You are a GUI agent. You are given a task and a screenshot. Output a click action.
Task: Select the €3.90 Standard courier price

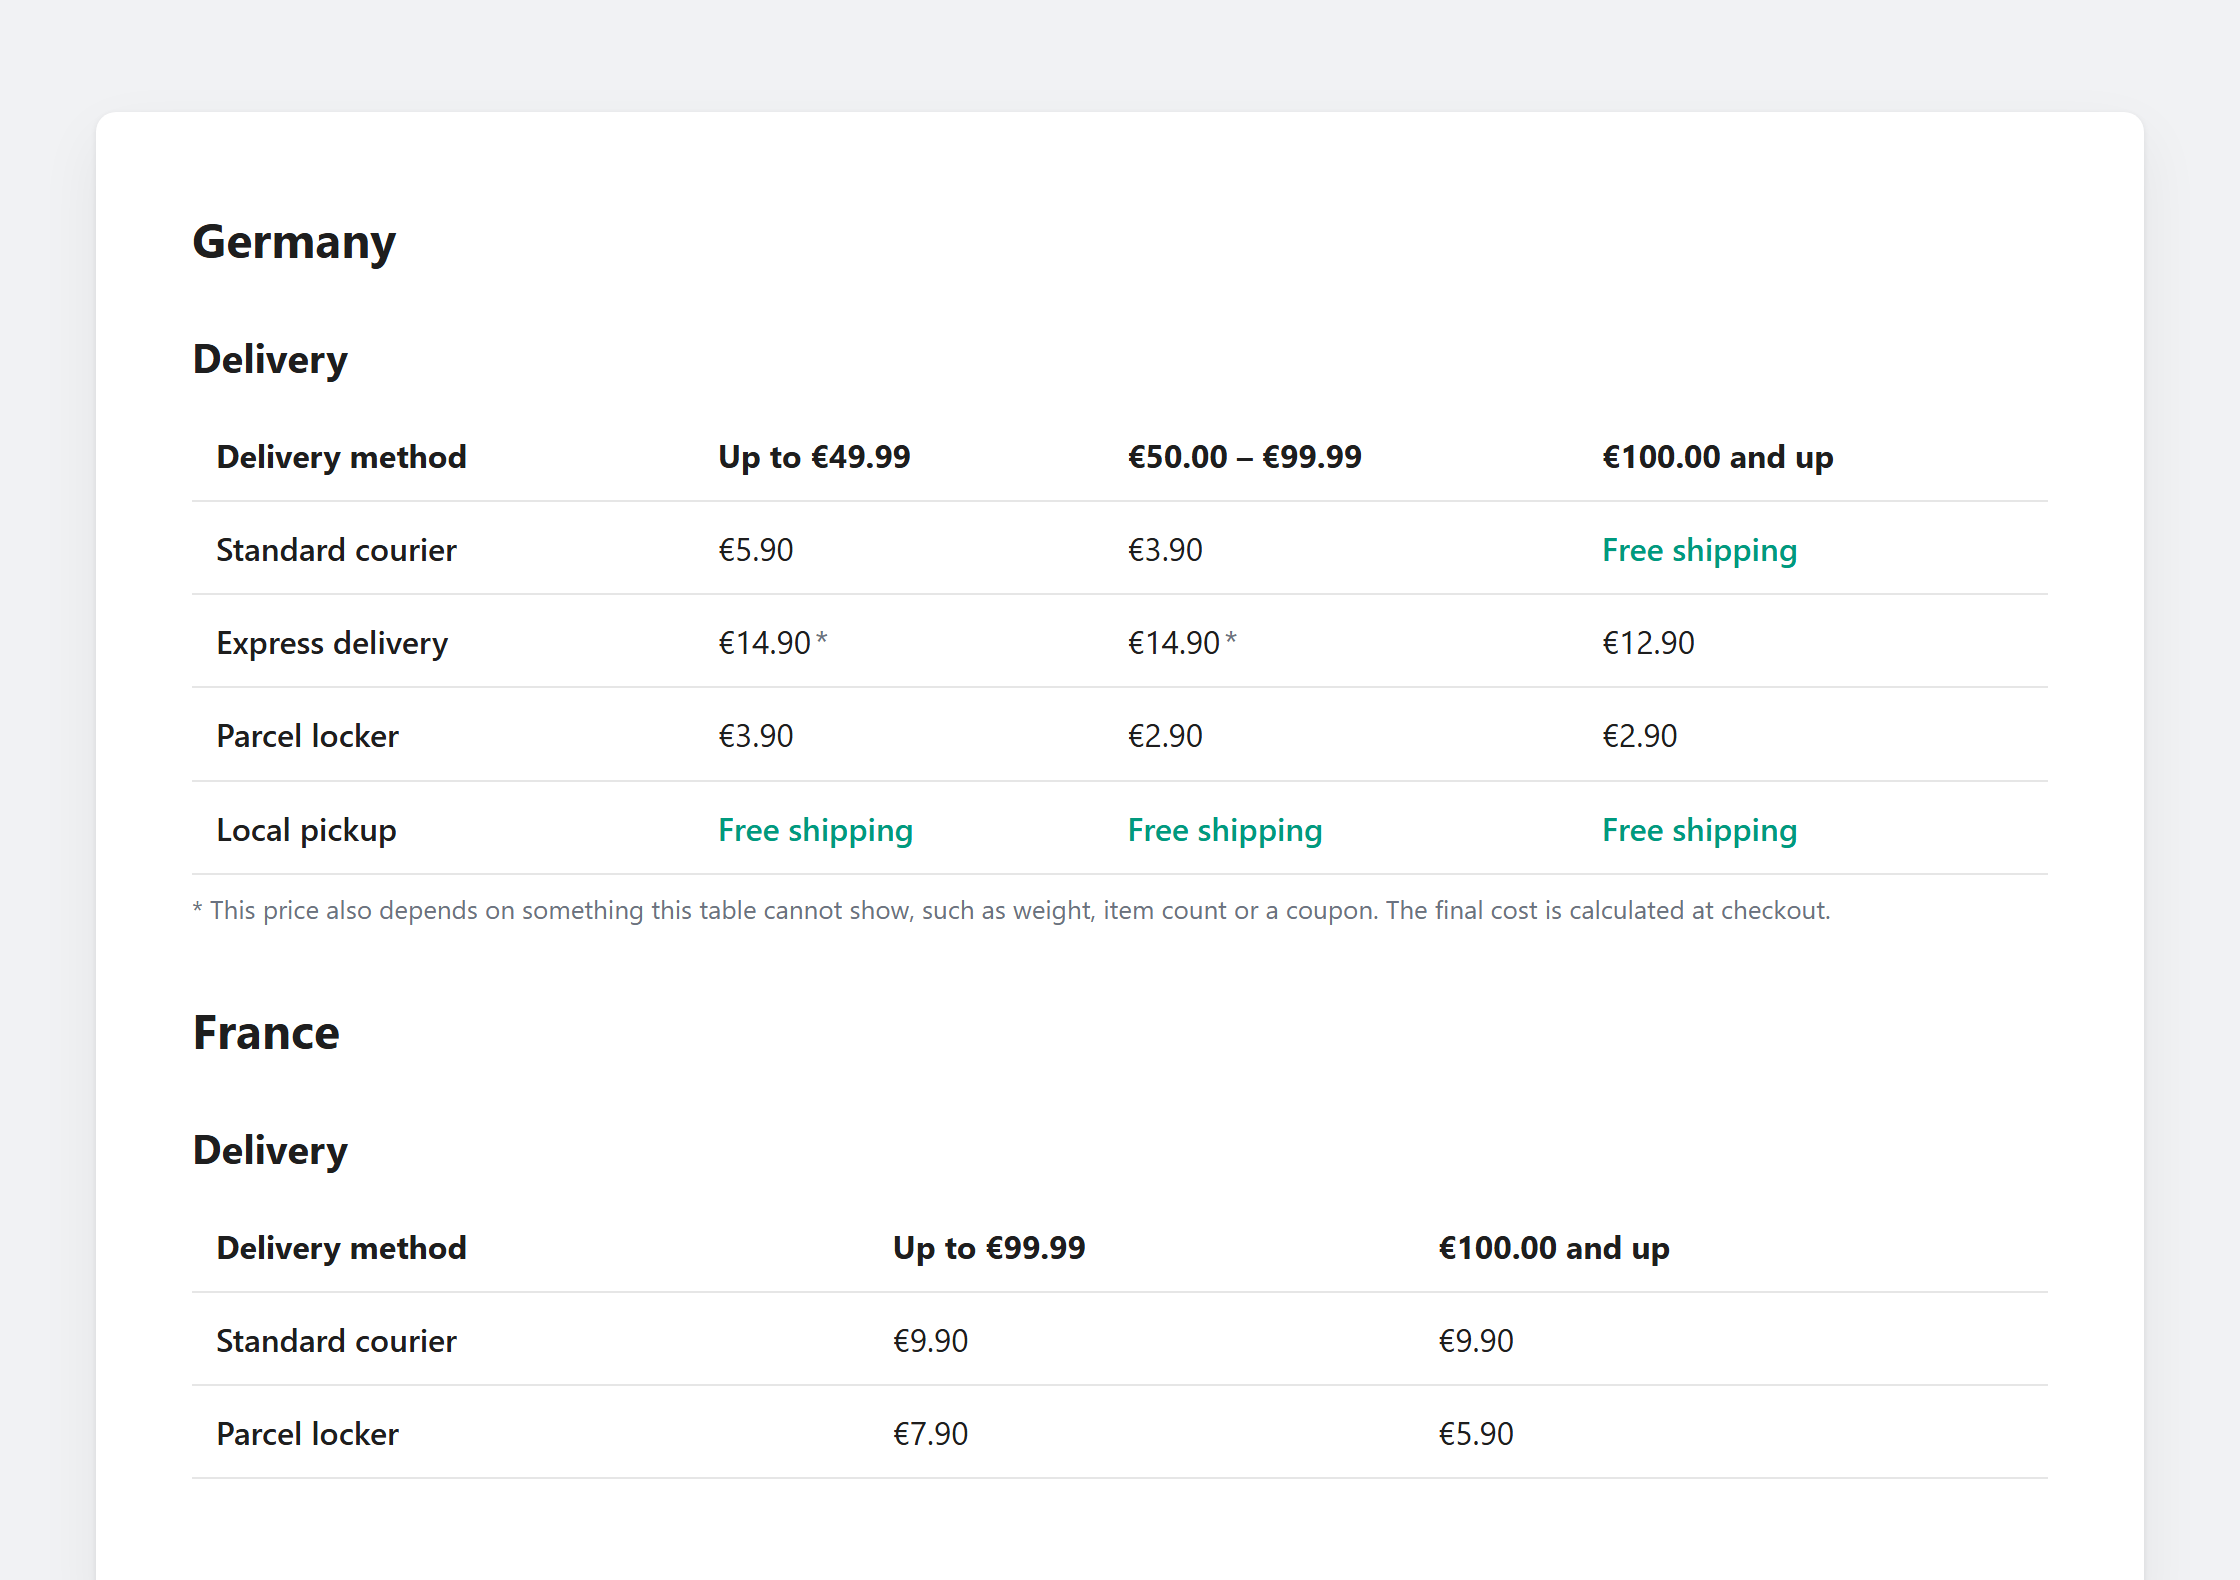1165,550
